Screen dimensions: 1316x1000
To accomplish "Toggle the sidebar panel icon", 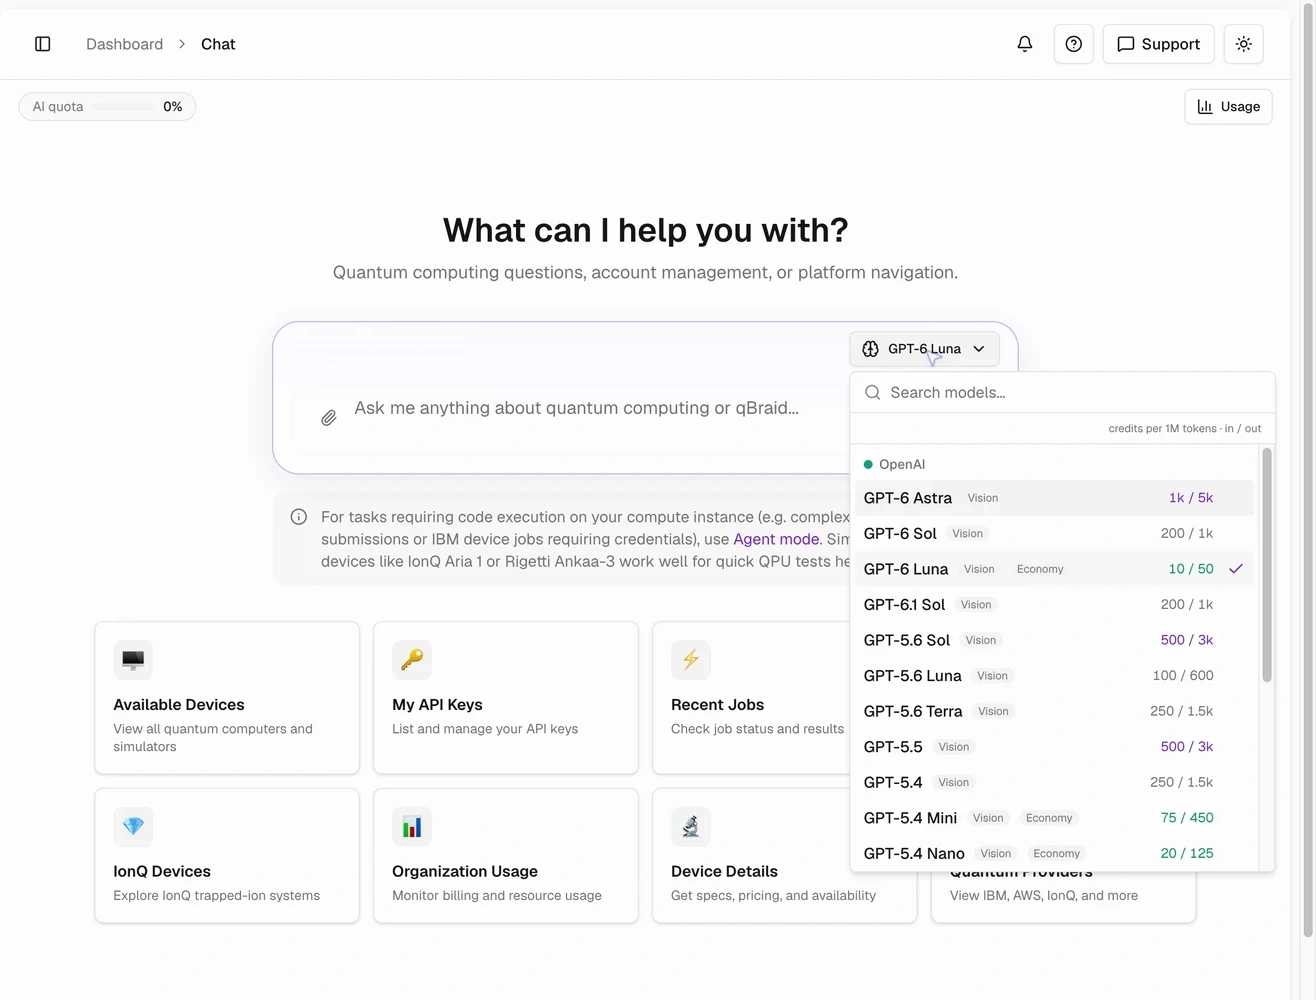I will [x=43, y=44].
